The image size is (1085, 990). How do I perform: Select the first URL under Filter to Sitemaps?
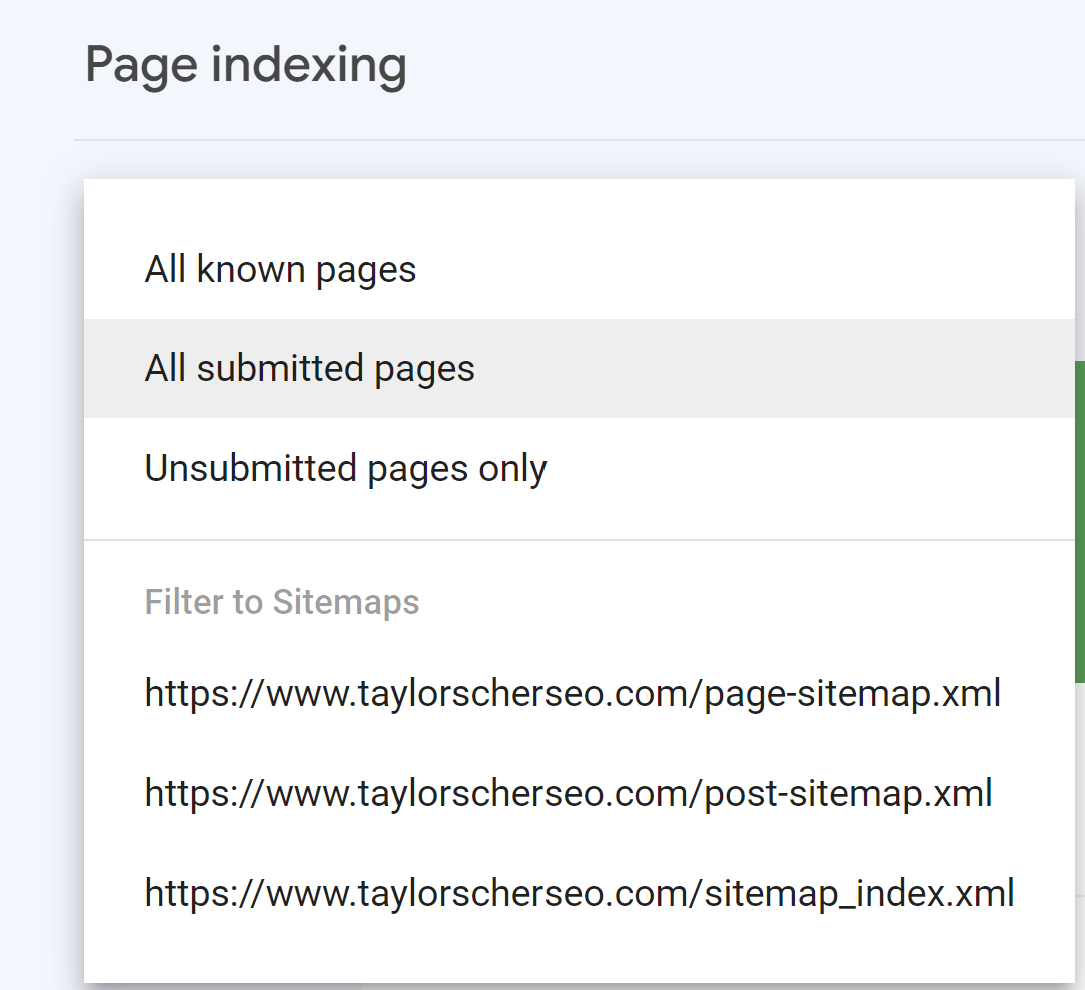pos(572,693)
